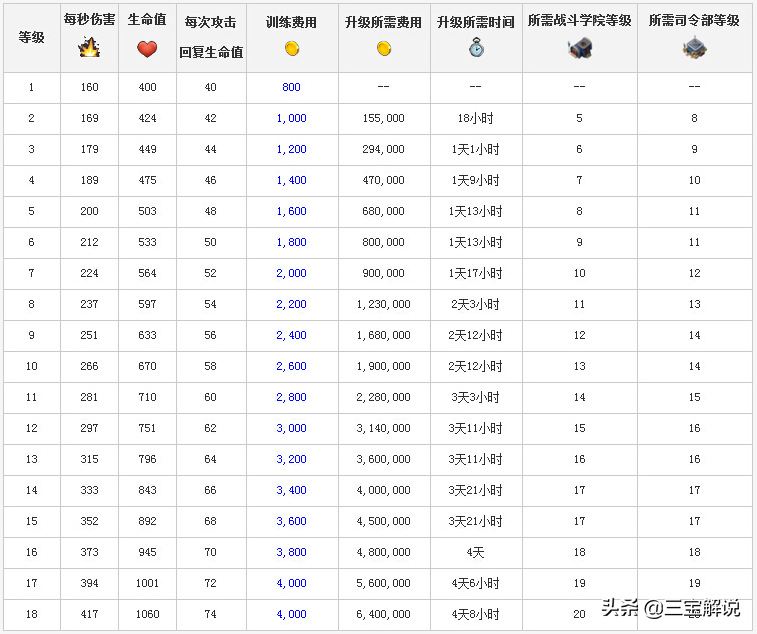Click the 升级所需时间 header text

pos(476,22)
